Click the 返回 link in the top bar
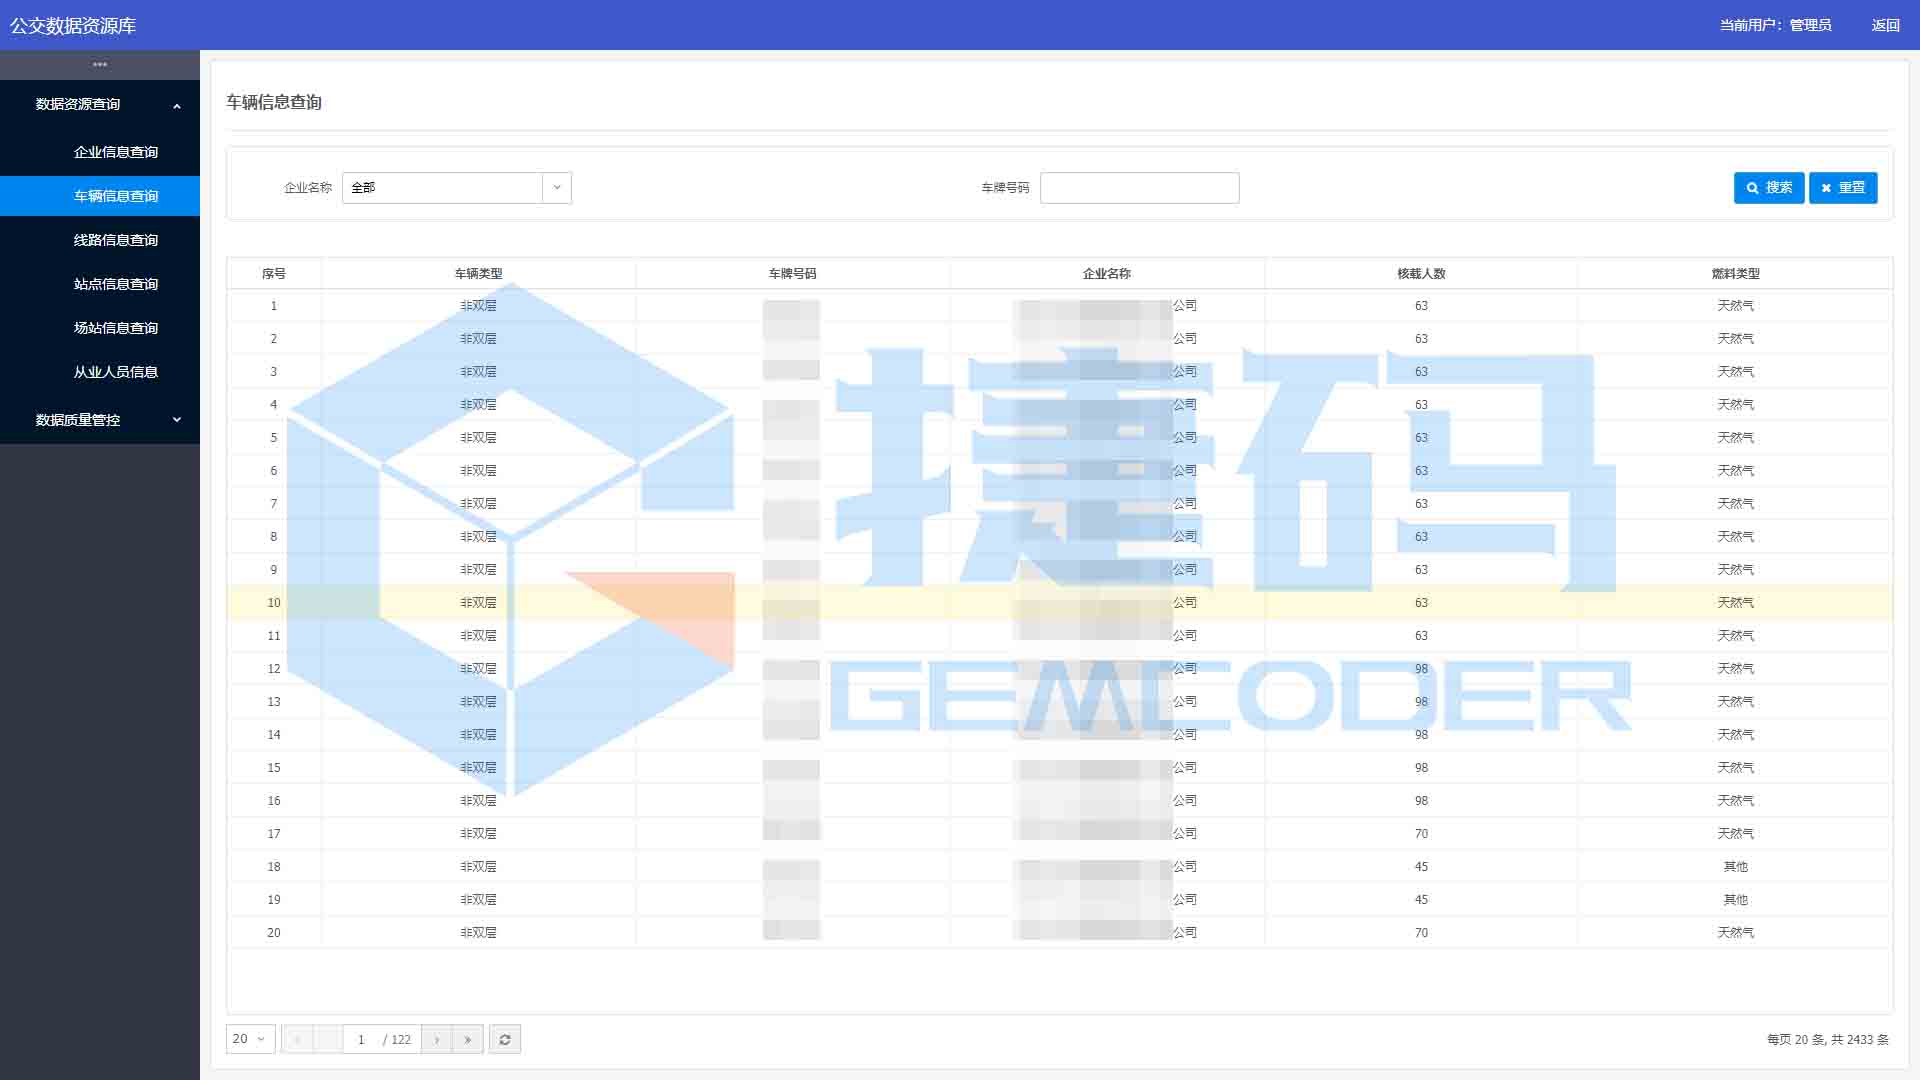The width and height of the screenshot is (1920, 1080). 1886,25
